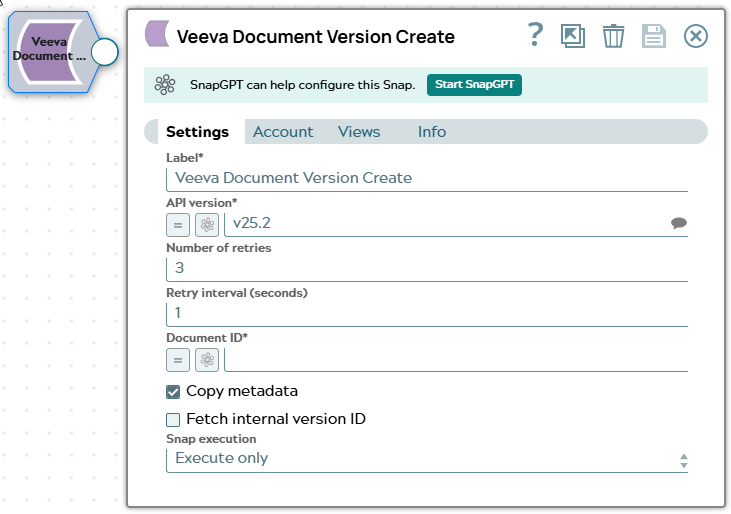
Task: Open SnapGPT icon beside the Document ID field
Action: (x=207, y=360)
